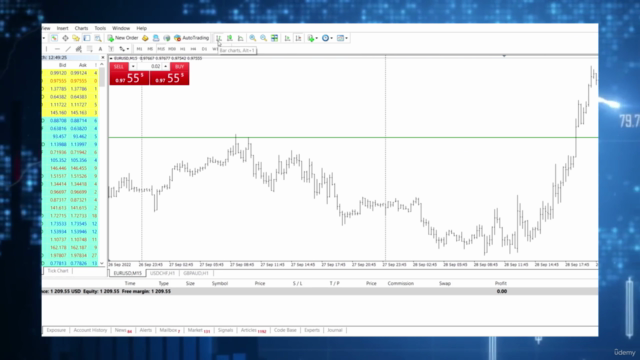Zoom out on the chart
The image size is (640, 360).
(x=264, y=38)
